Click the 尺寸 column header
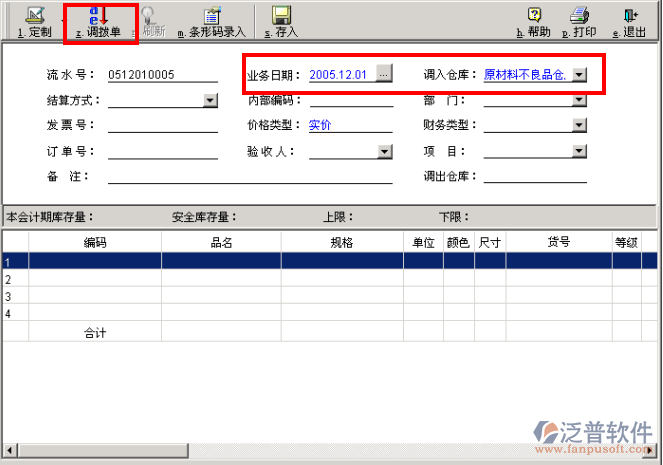663x465 pixels. 490,242
